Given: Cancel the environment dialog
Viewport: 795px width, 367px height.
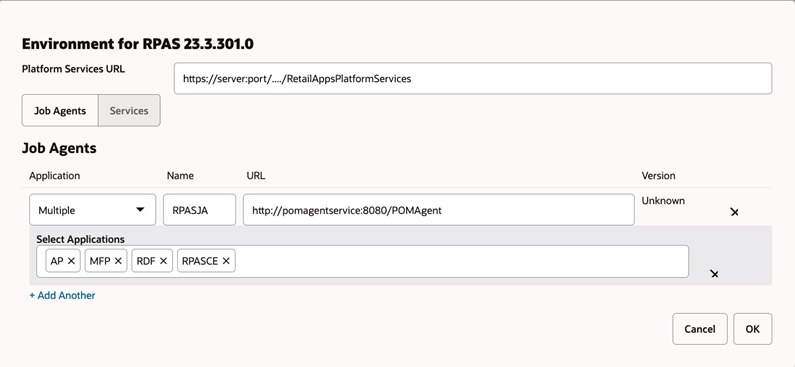Looking at the screenshot, I should pyautogui.click(x=700, y=329).
